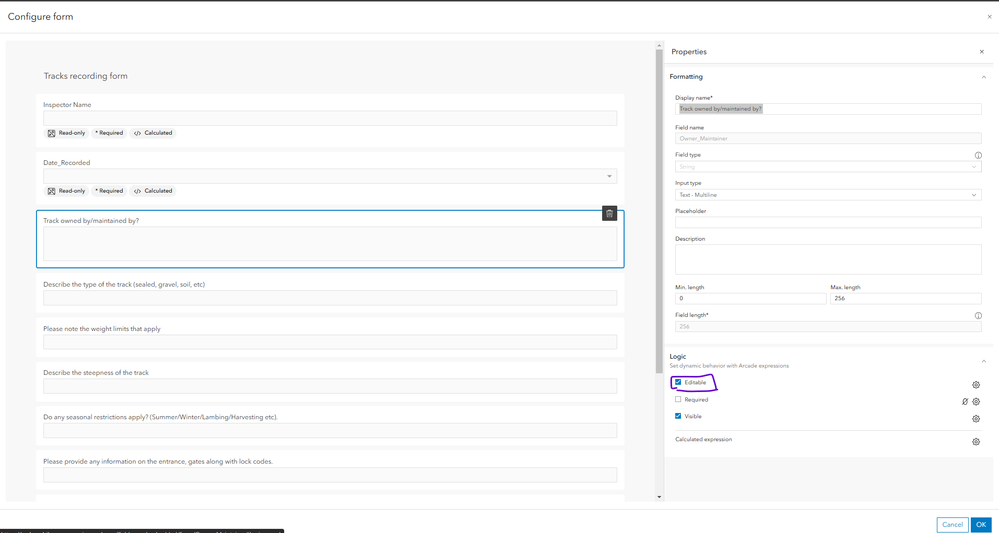Close the Properties panel
Viewport: 999px width, 533px height.
point(981,52)
